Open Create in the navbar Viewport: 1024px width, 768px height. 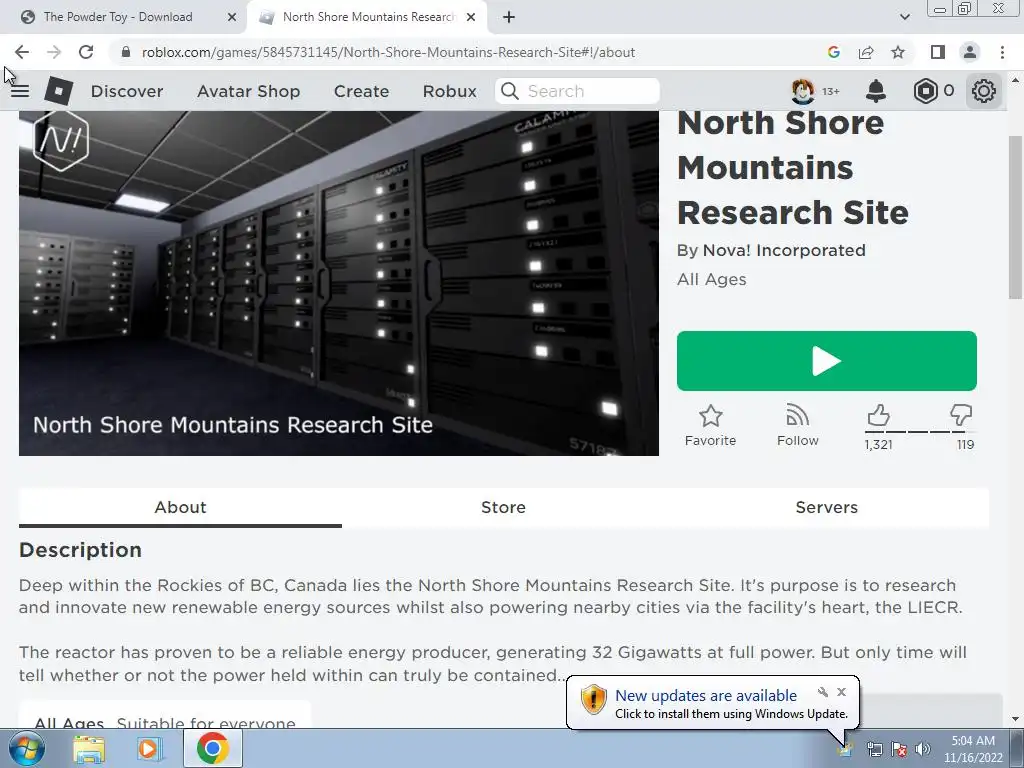(361, 91)
